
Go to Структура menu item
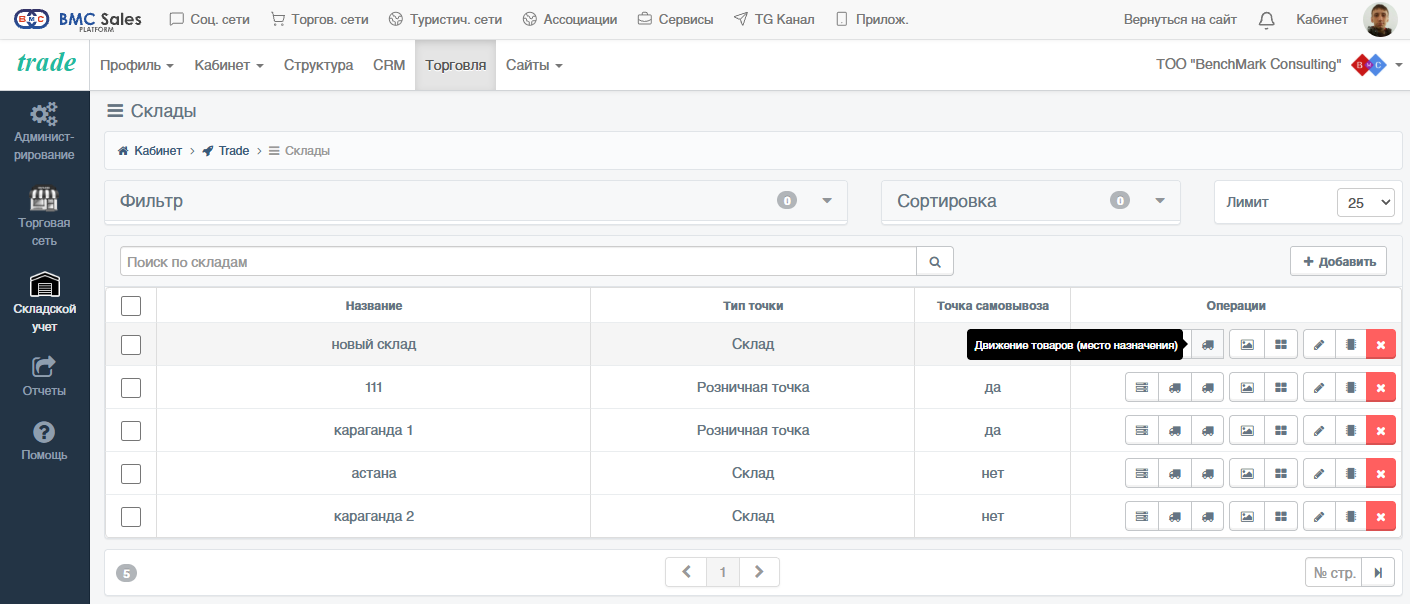318,65
